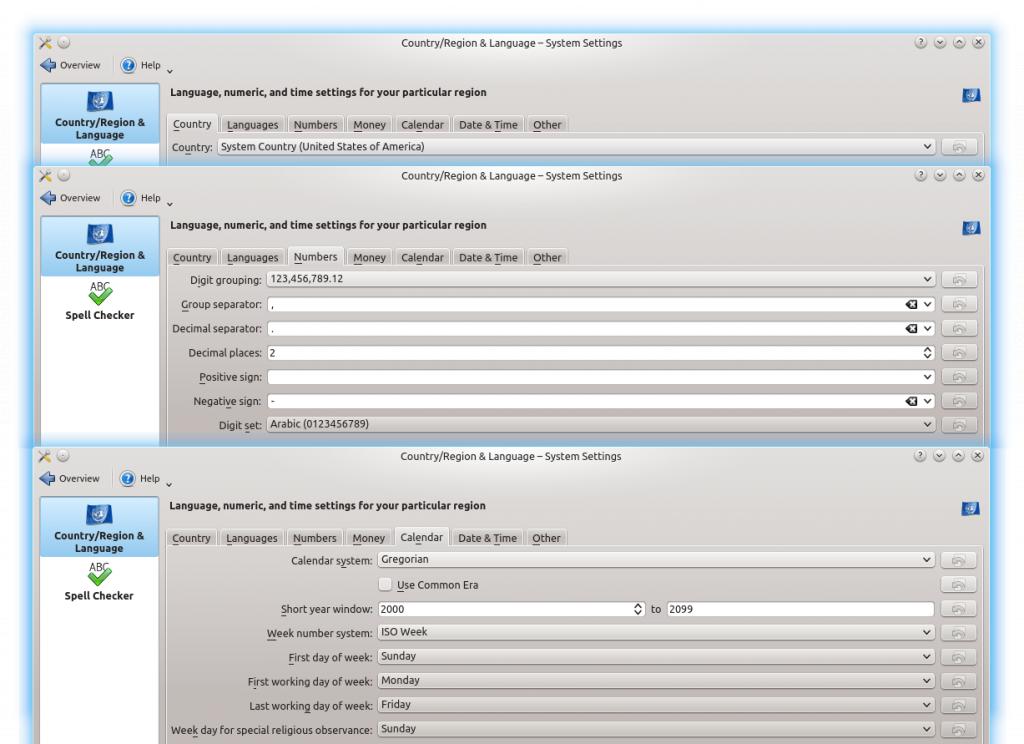This screenshot has width=1024, height=744.
Task: Click the reset icon beside Calendar system
Action: click(x=958, y=560)
